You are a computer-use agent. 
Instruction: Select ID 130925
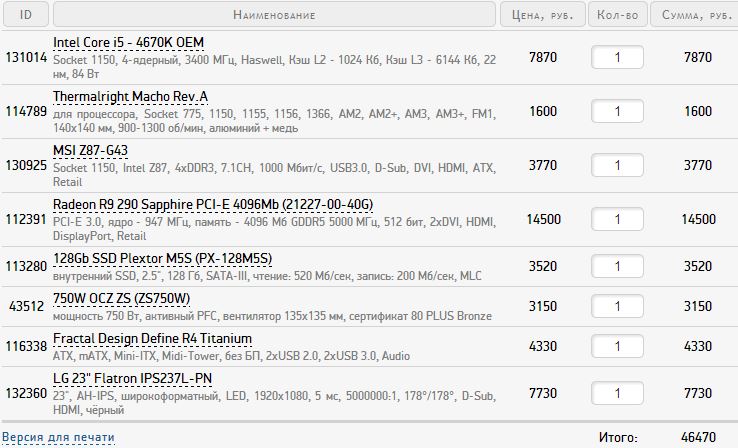click(x=26, y=166)
